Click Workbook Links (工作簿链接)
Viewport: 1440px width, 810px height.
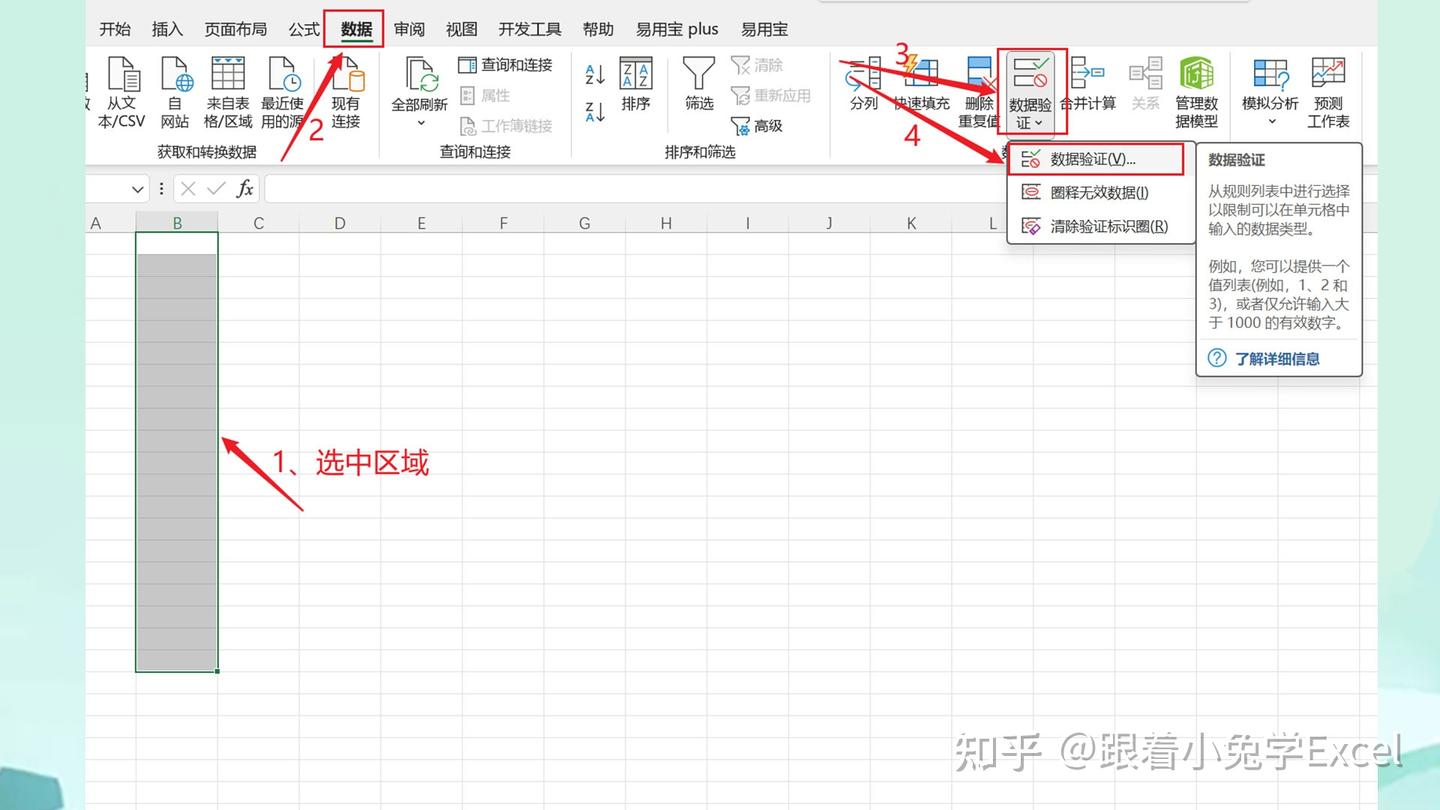505,126
